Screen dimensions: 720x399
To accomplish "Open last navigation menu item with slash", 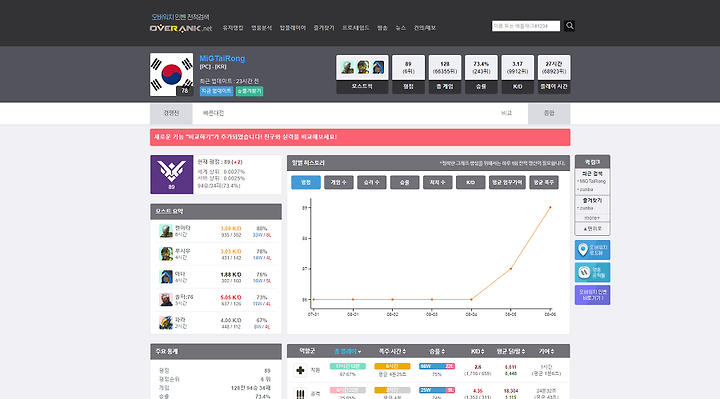I will click(x=425, y=28).
